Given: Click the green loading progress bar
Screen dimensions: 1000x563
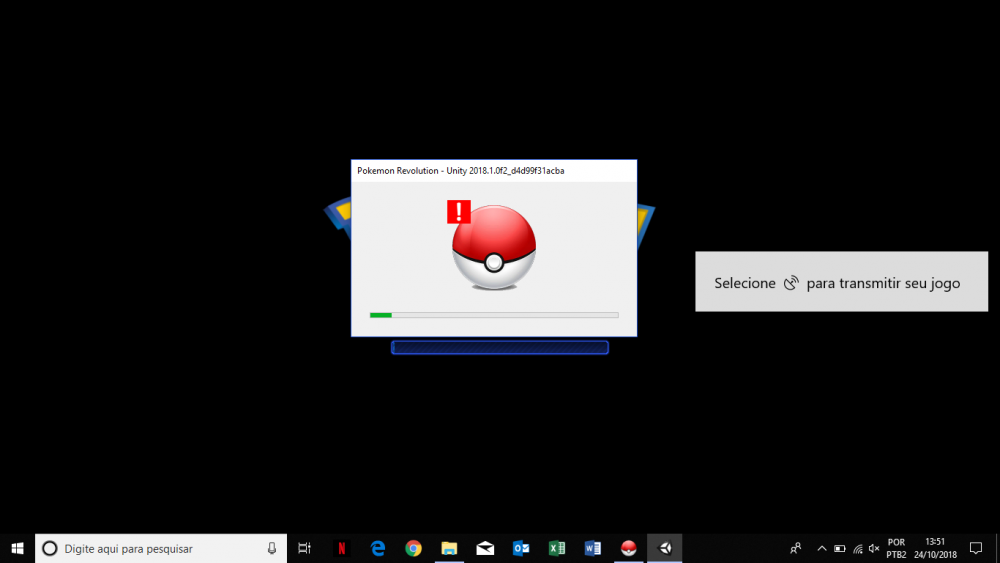Looking at the screenshot, I should [x=494, y=315].
